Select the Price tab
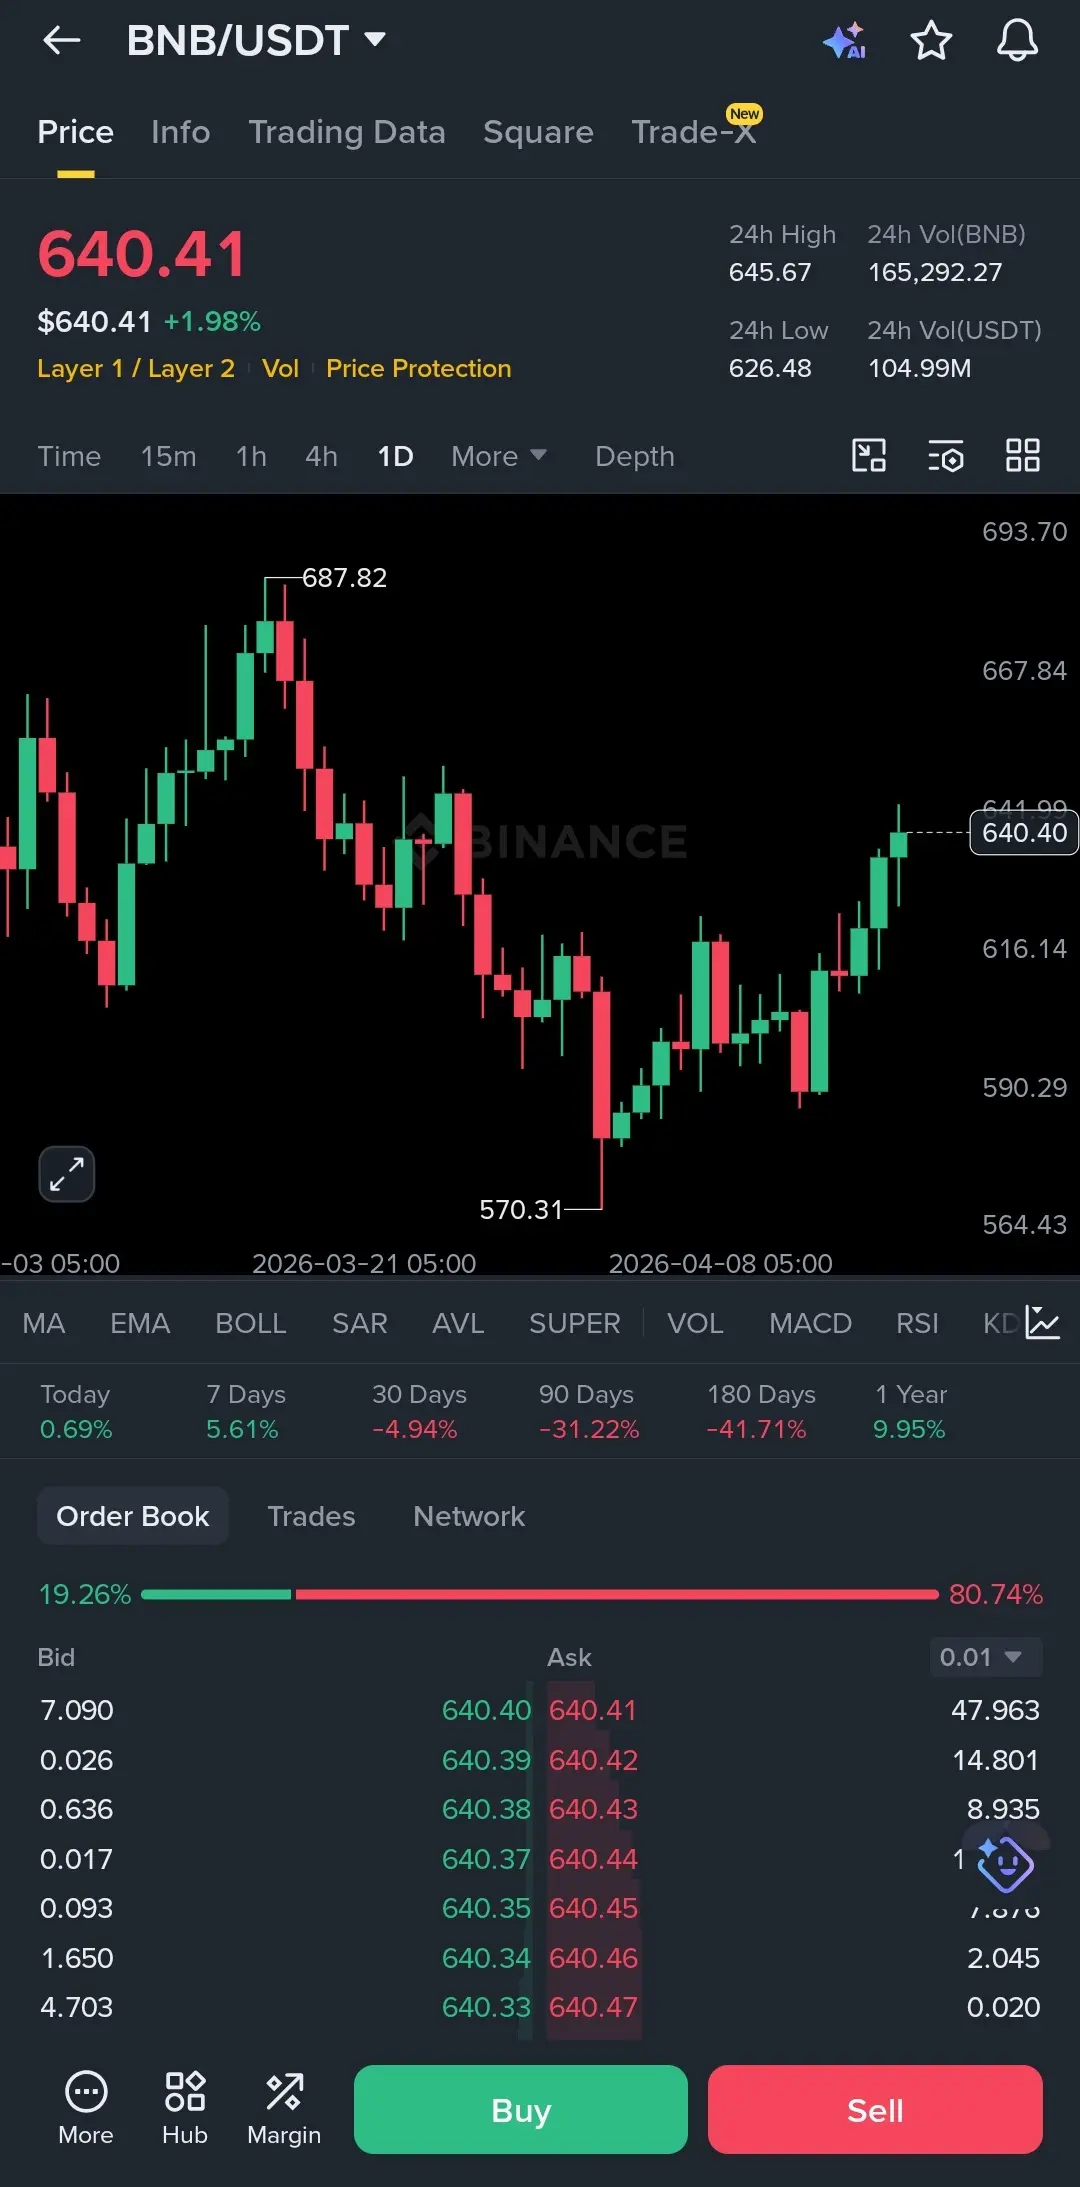The height and width of the screenshot is (2187, 1080). [76, 132]
